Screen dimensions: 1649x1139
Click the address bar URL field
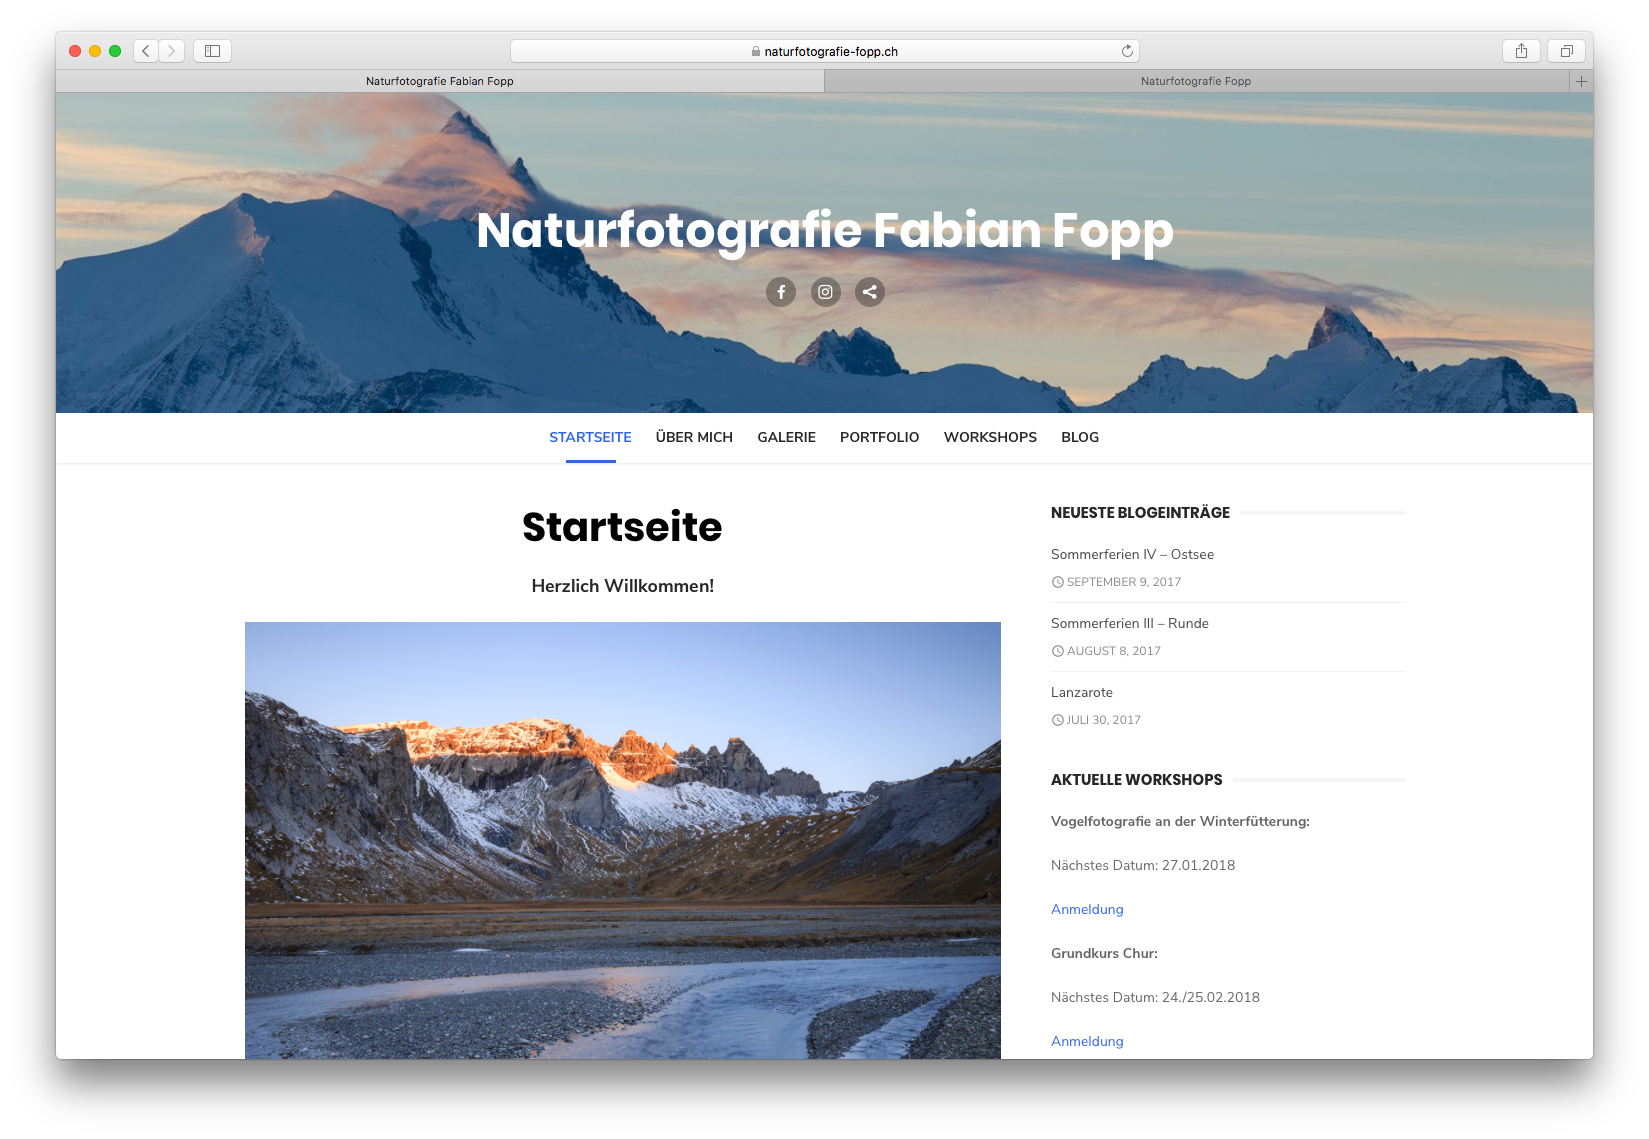click(x=825, y=51)
